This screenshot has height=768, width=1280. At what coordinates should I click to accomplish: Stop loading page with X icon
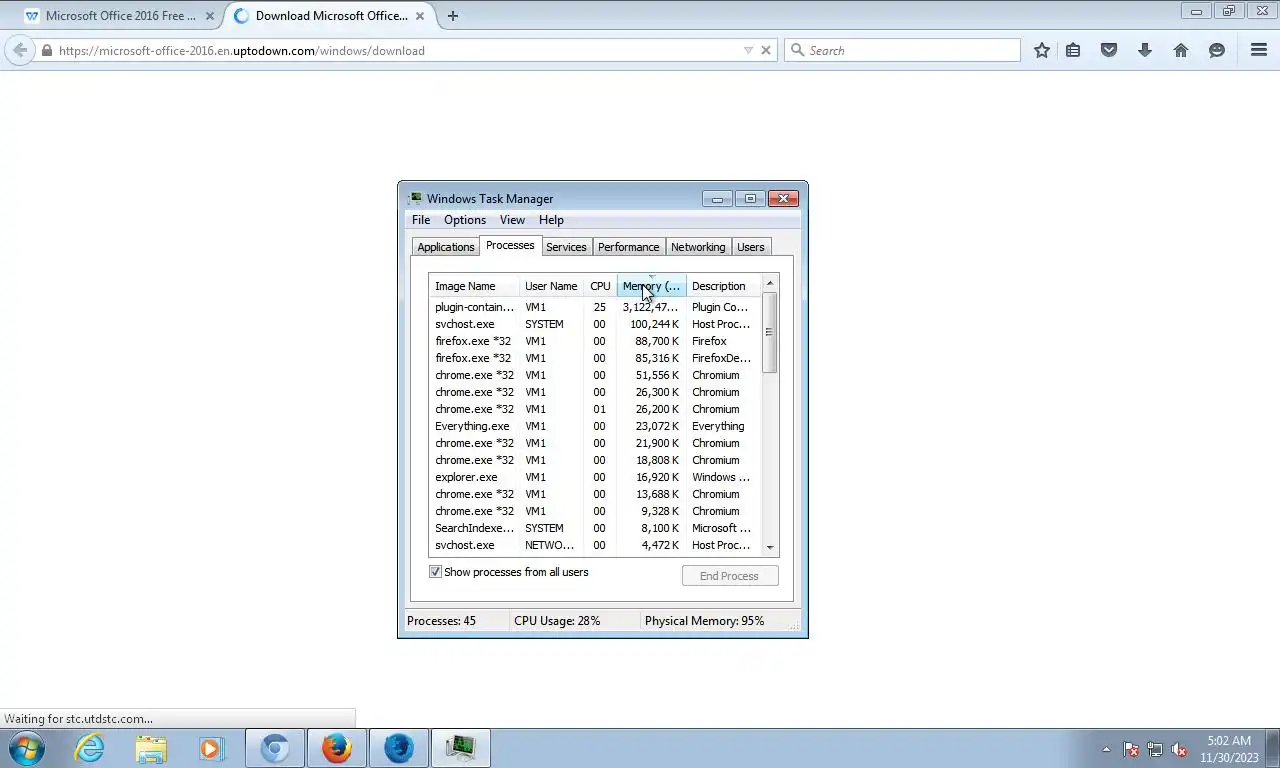pyautogui.click(x=766, y=50)
